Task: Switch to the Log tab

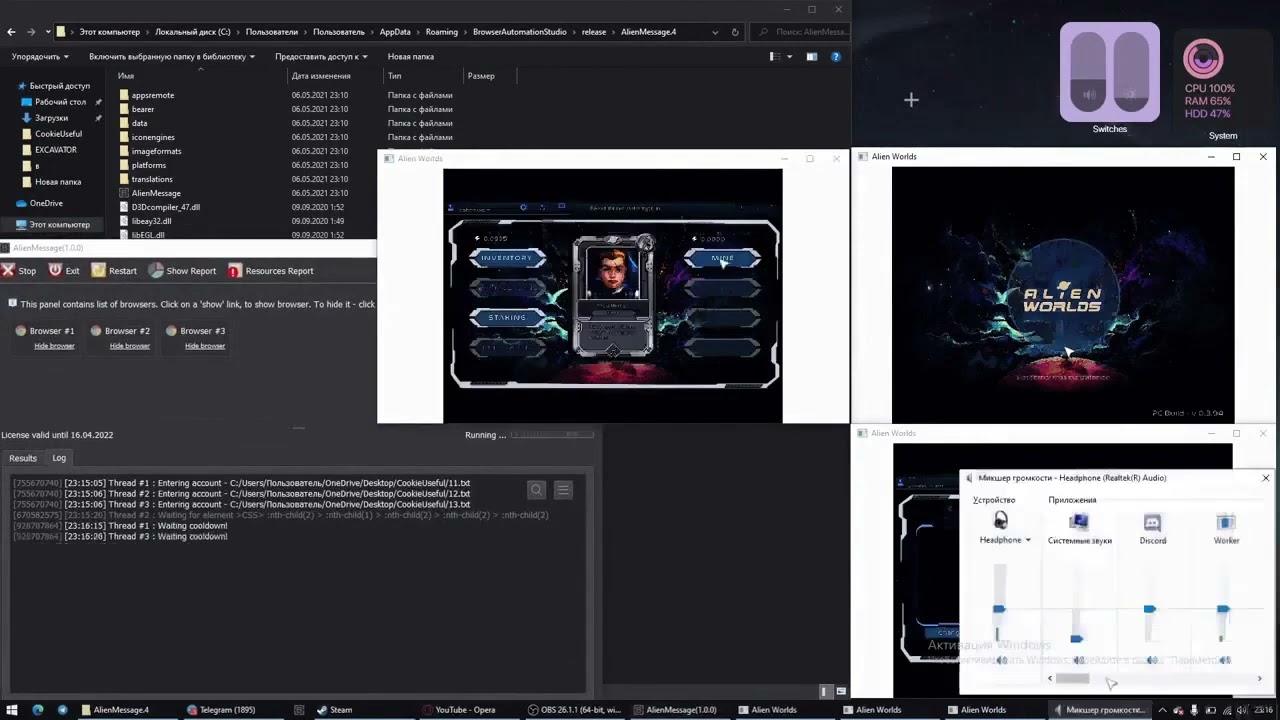Action: coord(59,458)
